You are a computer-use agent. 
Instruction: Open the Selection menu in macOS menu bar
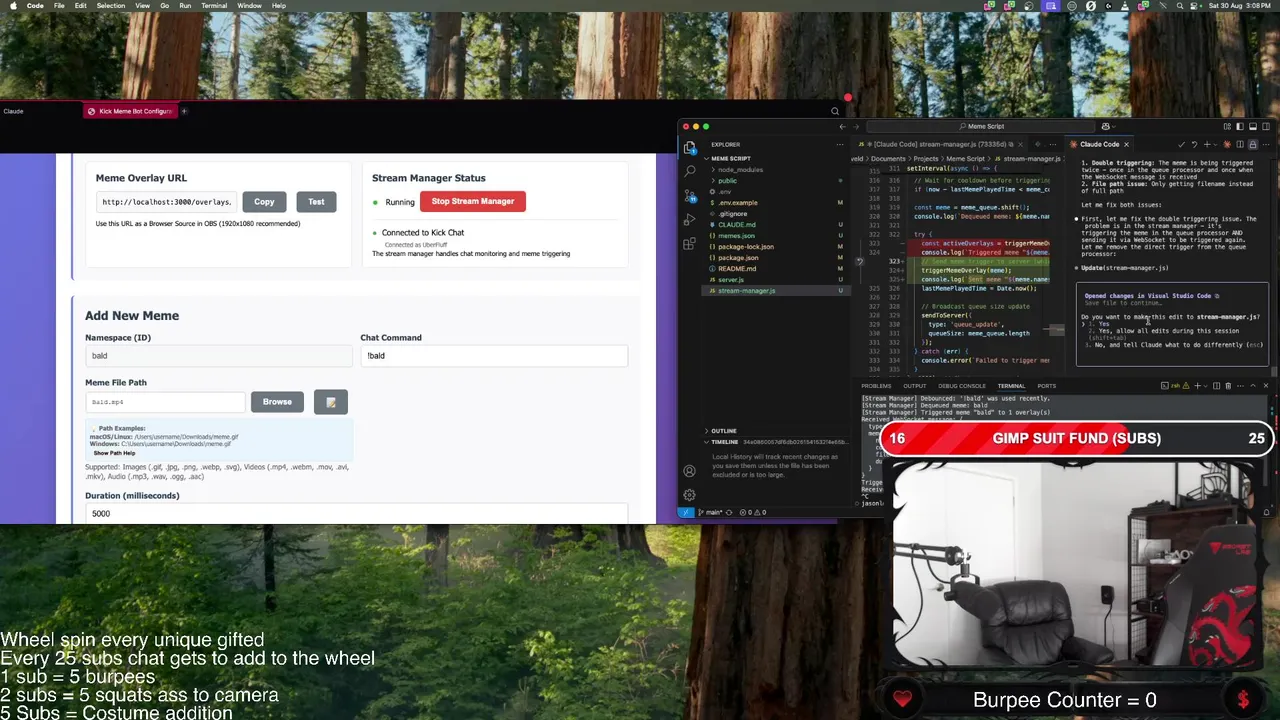[110, 6]
